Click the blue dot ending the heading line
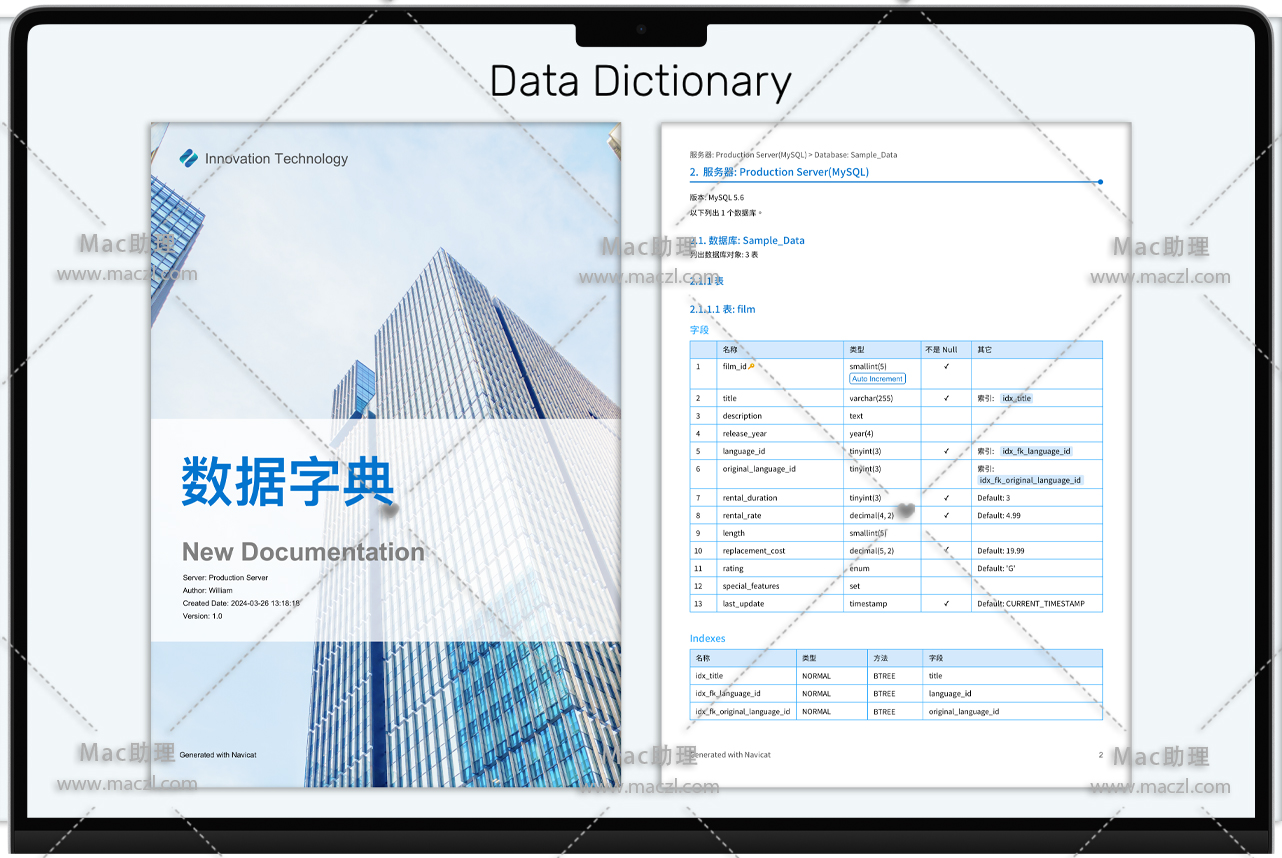Viewport: 1282px width, 858px height. [x=1100, y=182]
